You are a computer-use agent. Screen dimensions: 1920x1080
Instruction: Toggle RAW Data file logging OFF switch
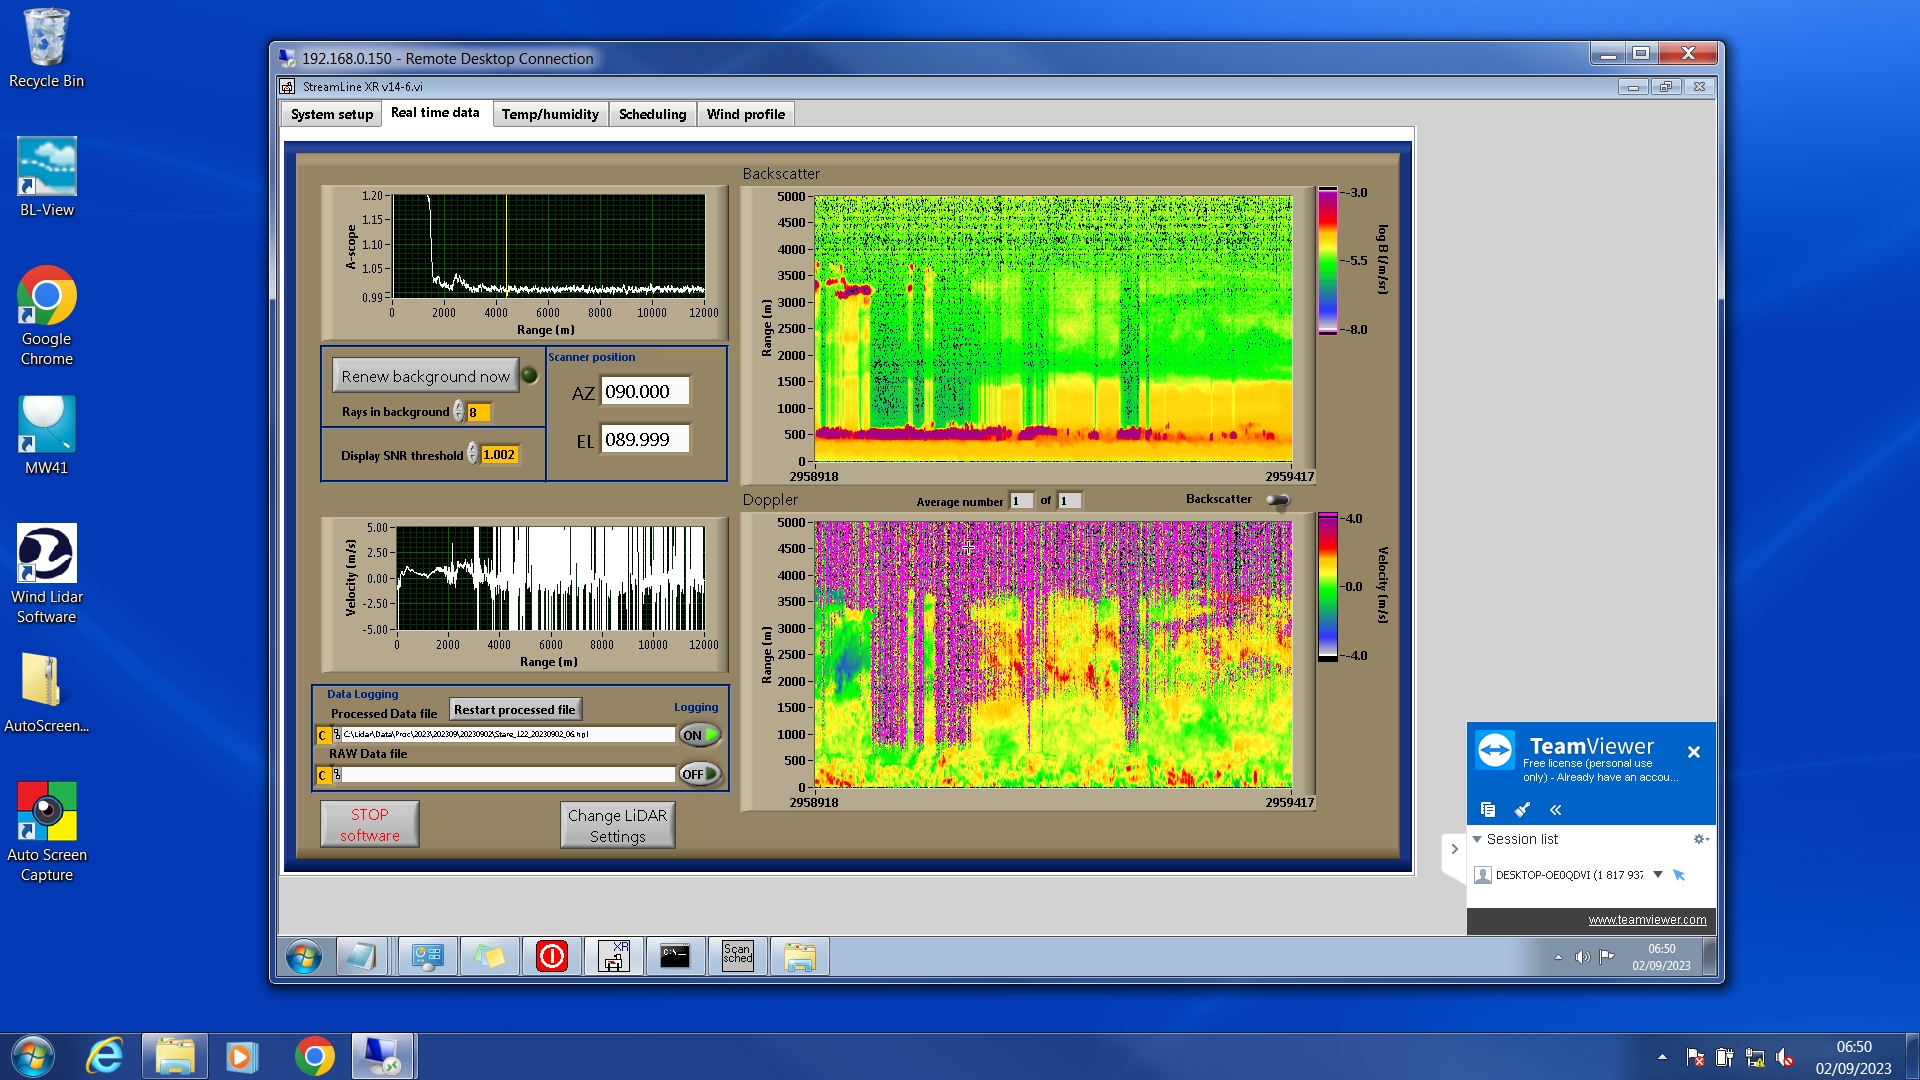699,774
